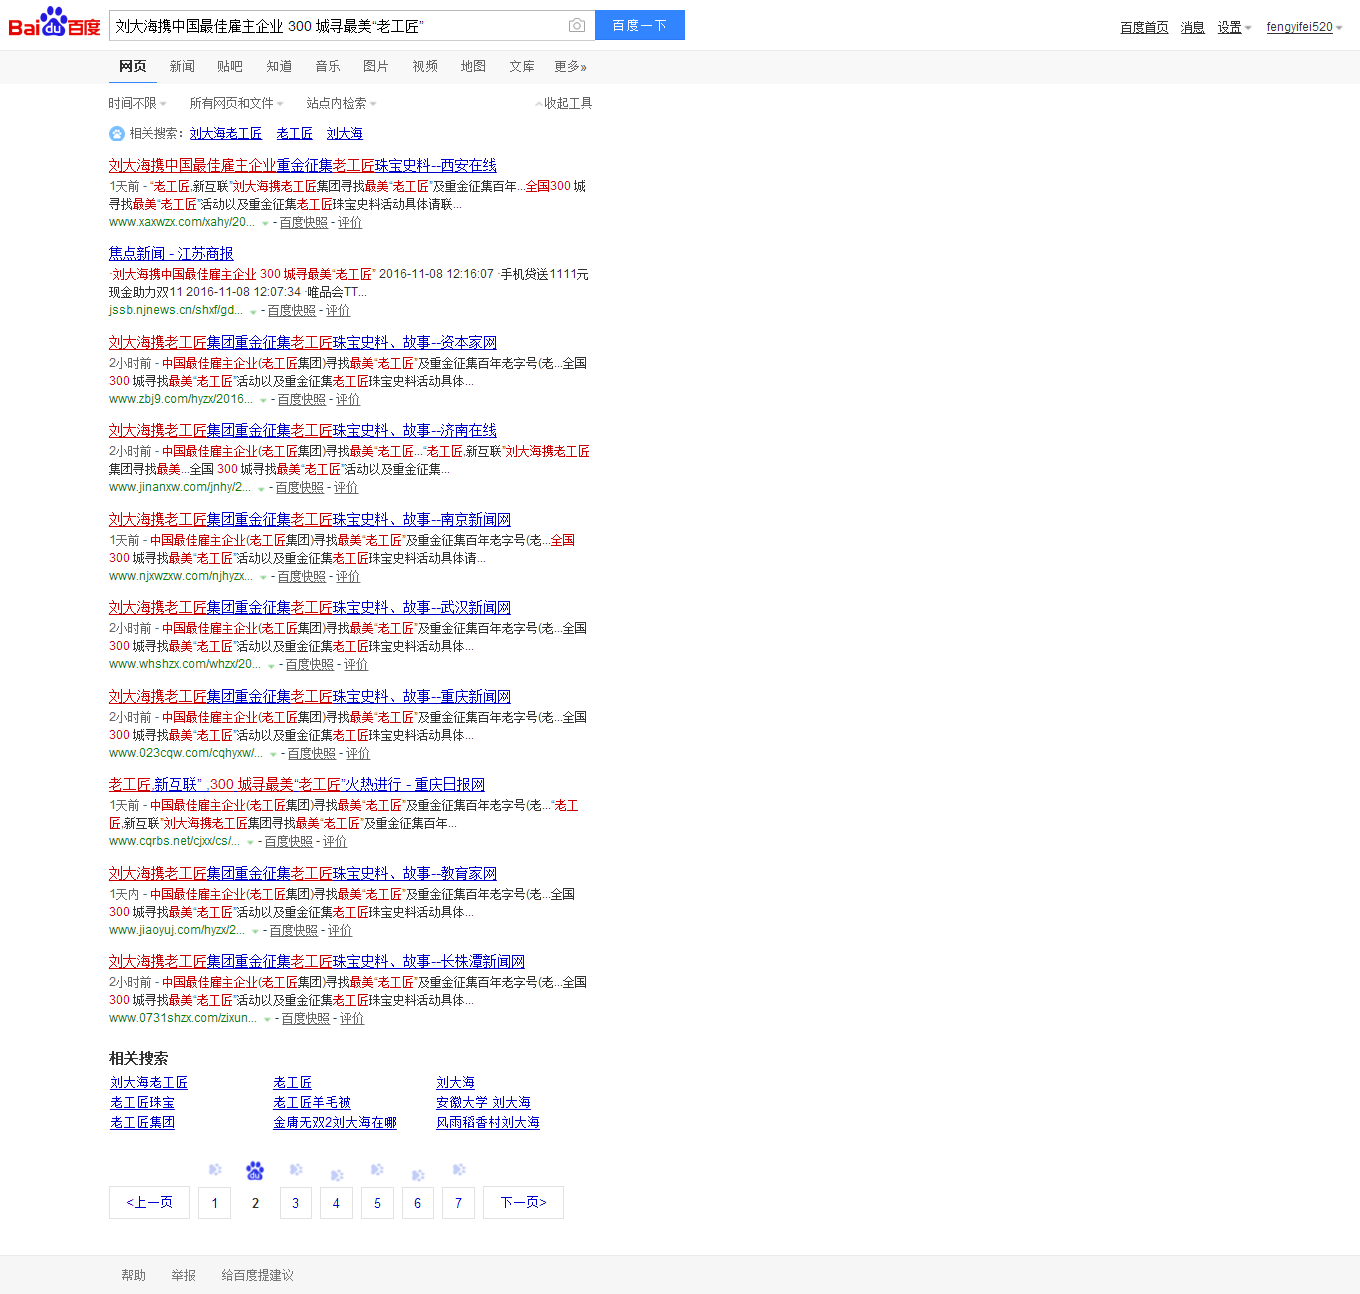Click the paw icon beside 相关搜索
This screenshot has width=1360, height=1294.
[117, 134]
